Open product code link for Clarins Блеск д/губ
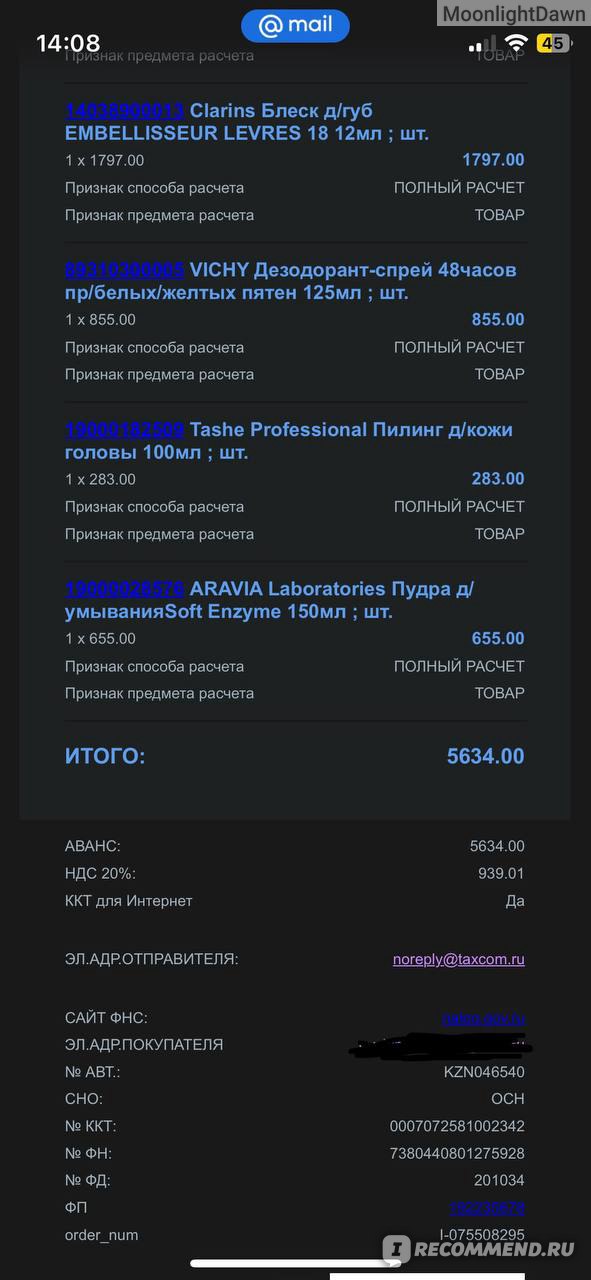This screenshot has height=1280, width=591. click(124, 111)
